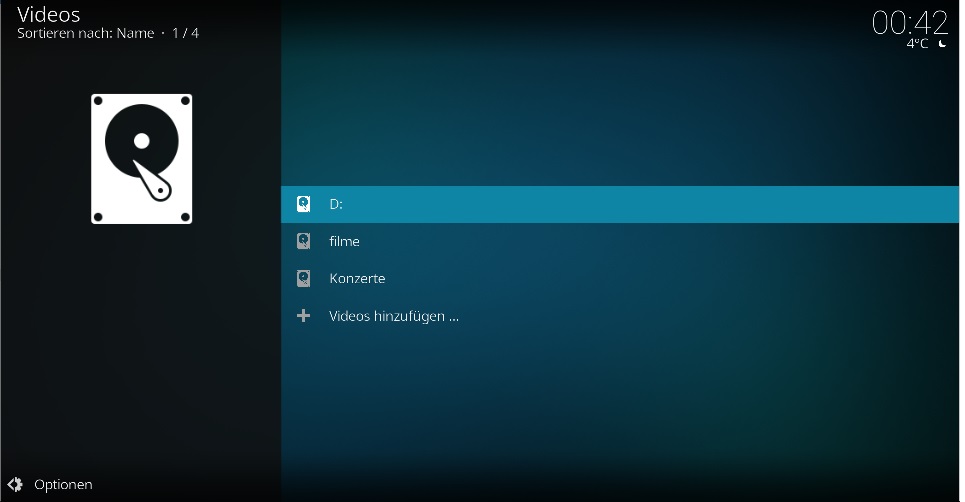Image resolution: width=965 pixels, height=502 pixels.
Task: Click the Videos window title
Action: pos(49,14)
